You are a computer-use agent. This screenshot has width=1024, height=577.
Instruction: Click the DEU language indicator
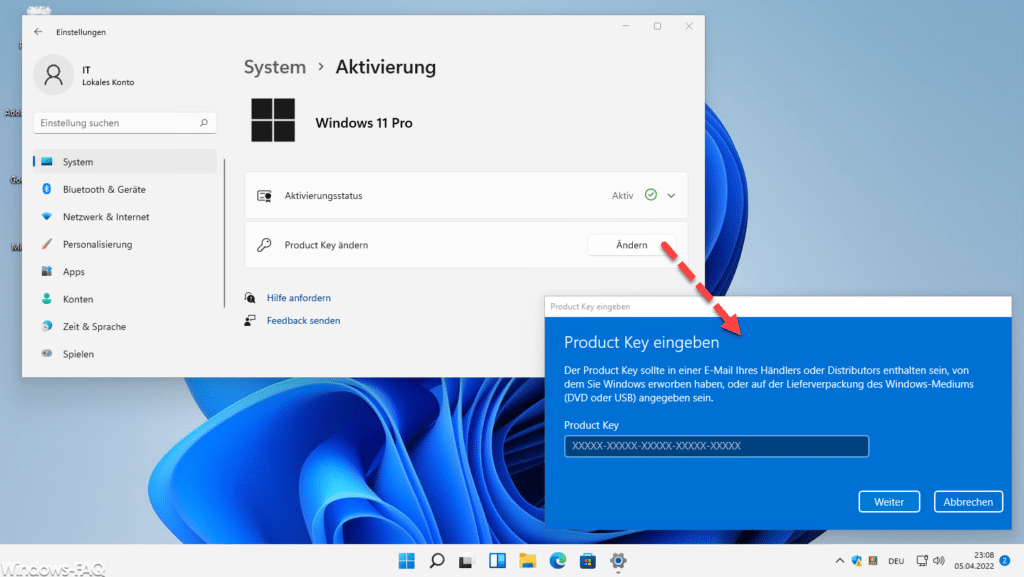[x=896, y=561]
